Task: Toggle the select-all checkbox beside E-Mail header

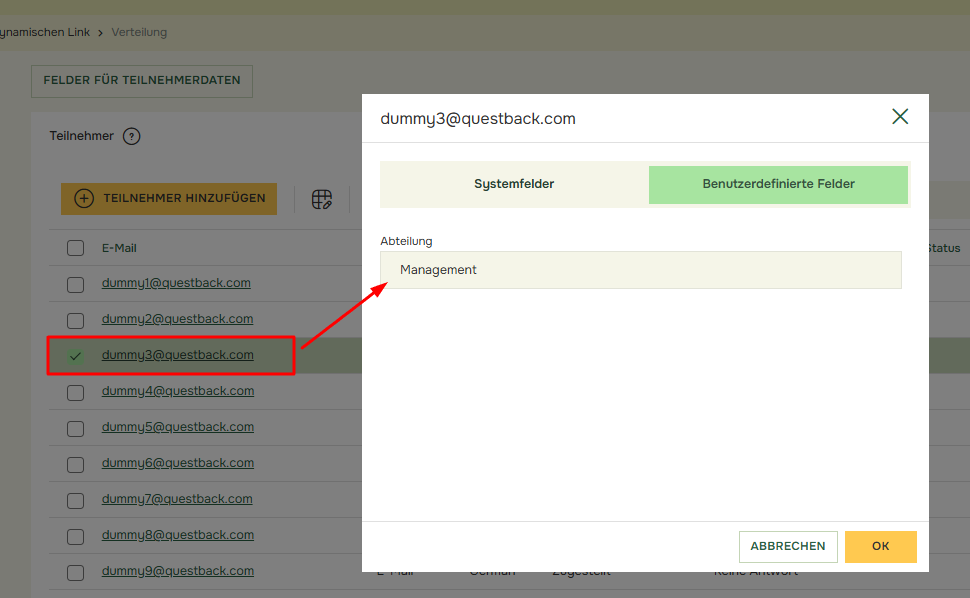Action: coord(75,248)
